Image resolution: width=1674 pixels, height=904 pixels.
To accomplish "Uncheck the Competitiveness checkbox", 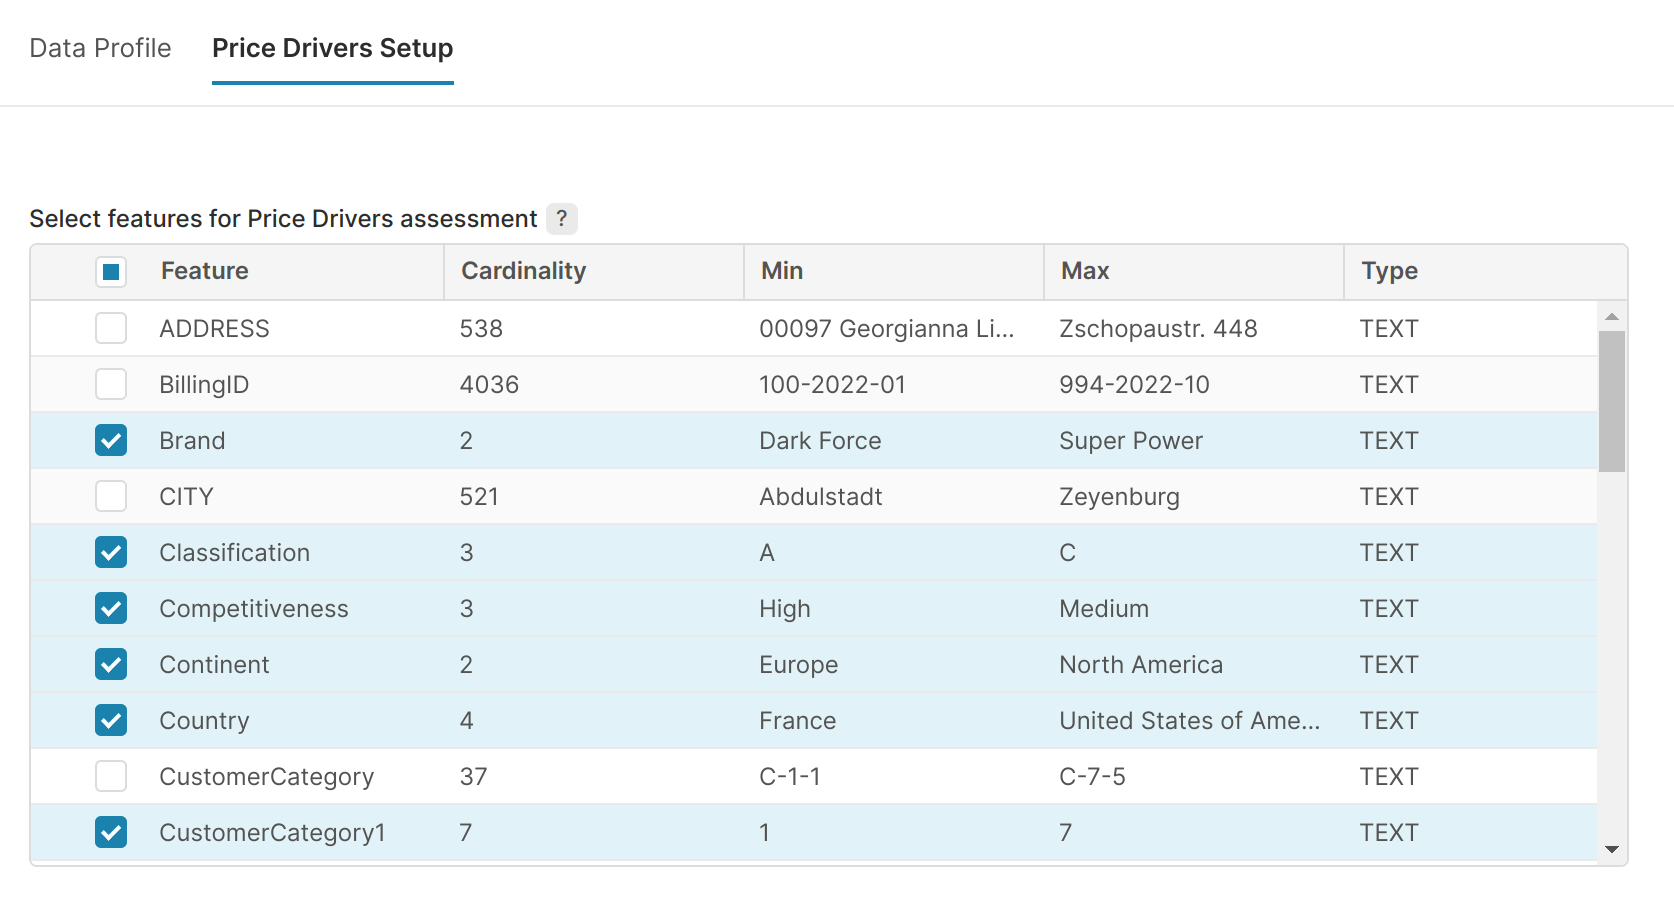I will coord(111,608).
